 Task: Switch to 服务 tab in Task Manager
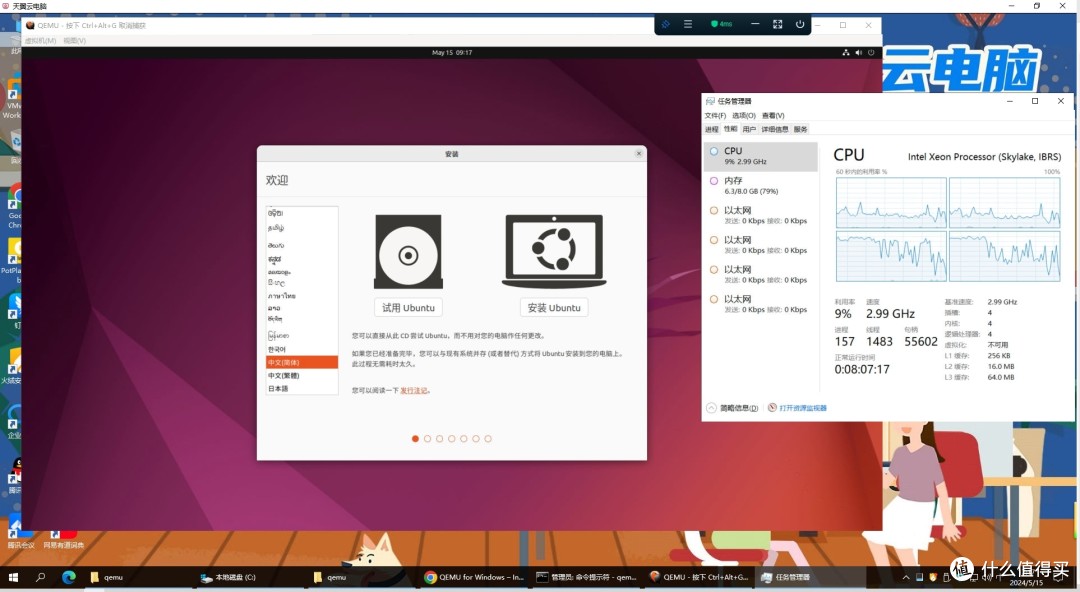(800, 129)
